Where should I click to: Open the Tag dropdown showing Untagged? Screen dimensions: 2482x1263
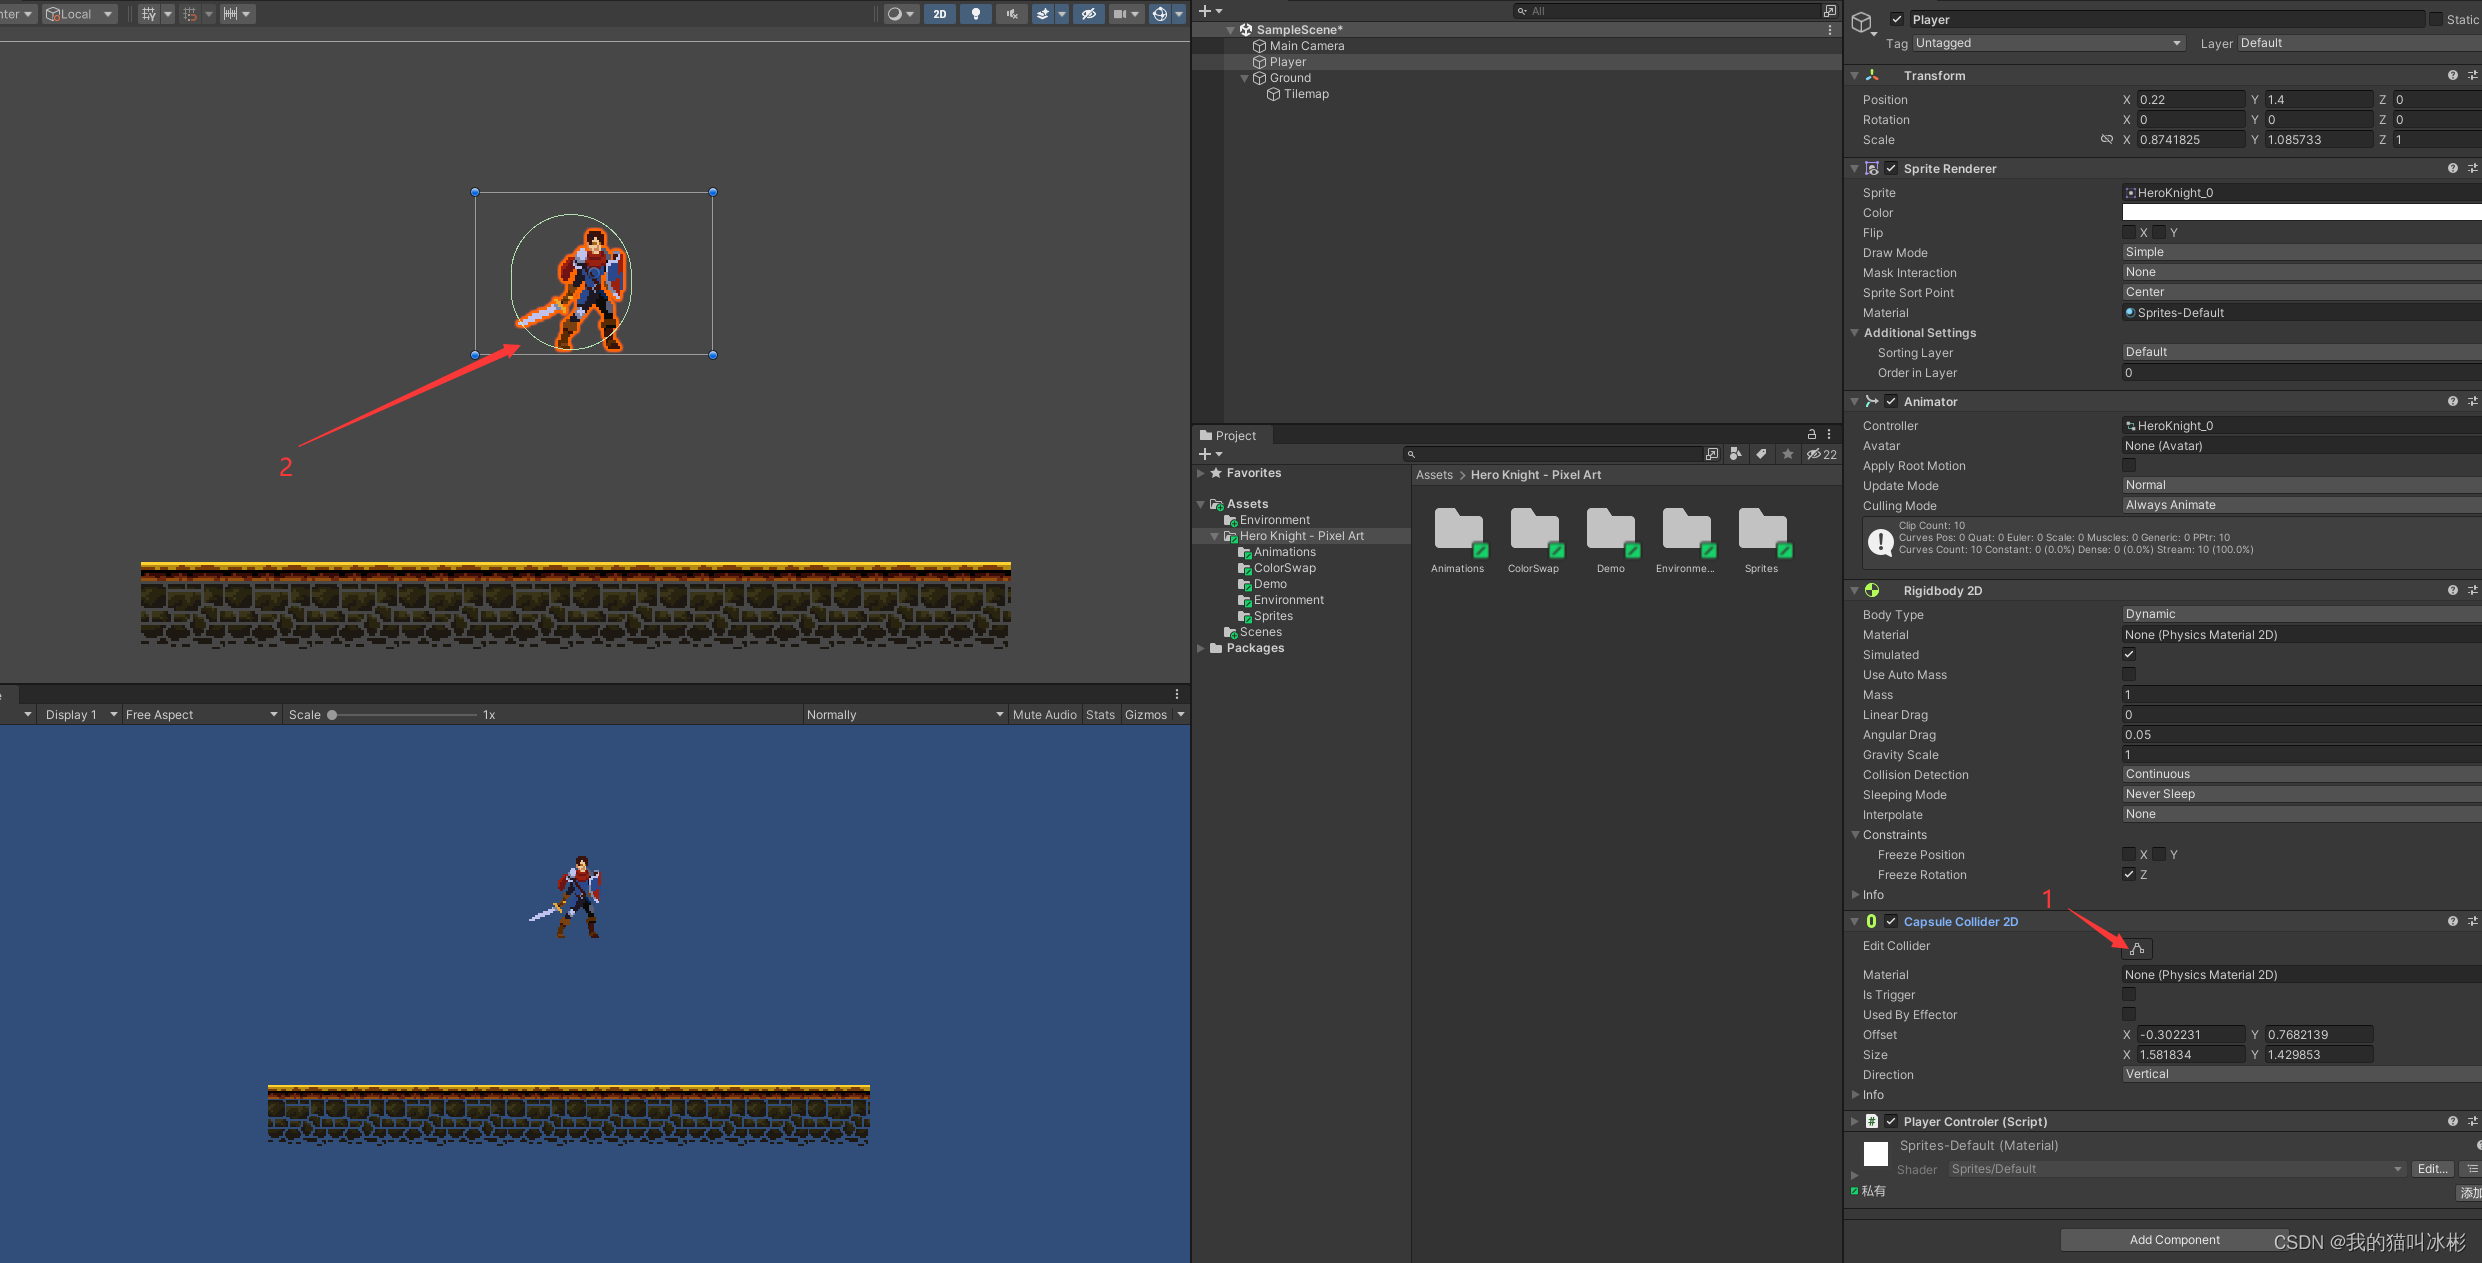point(2048,43)
